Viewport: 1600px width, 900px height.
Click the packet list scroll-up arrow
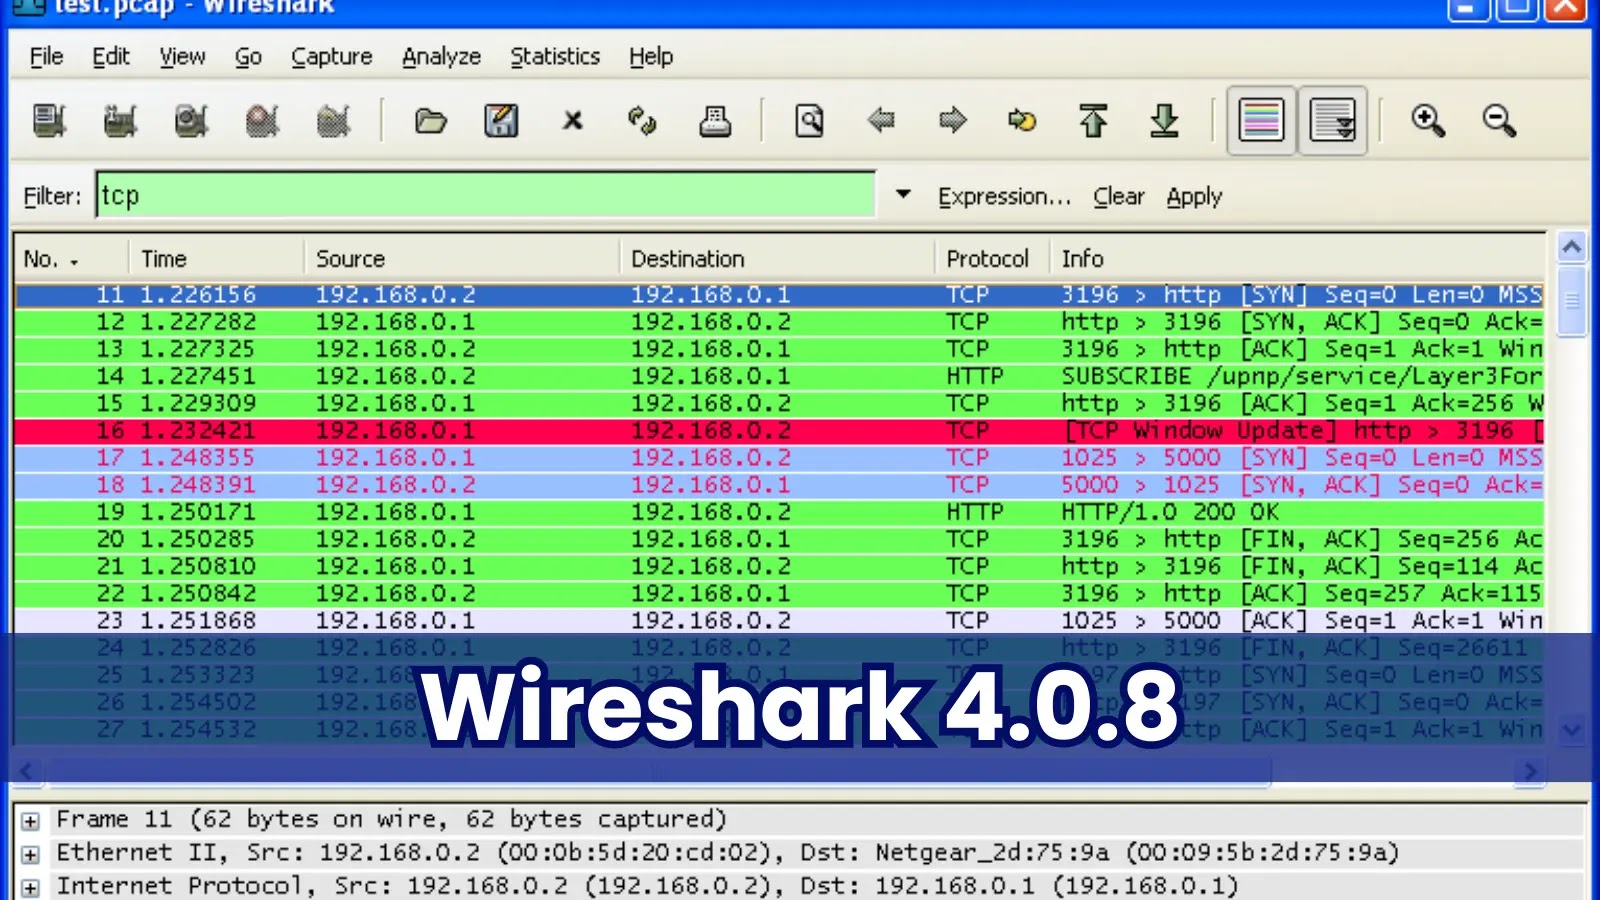1571,247
